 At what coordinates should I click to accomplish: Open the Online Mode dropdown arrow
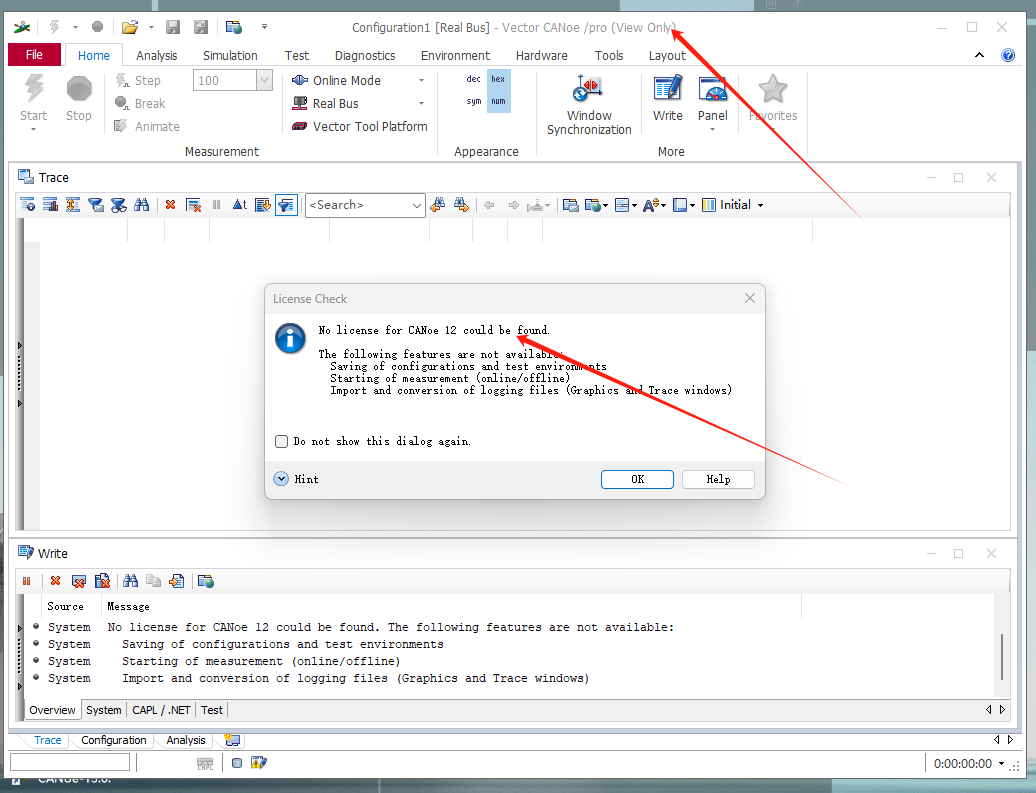(421, 81)
